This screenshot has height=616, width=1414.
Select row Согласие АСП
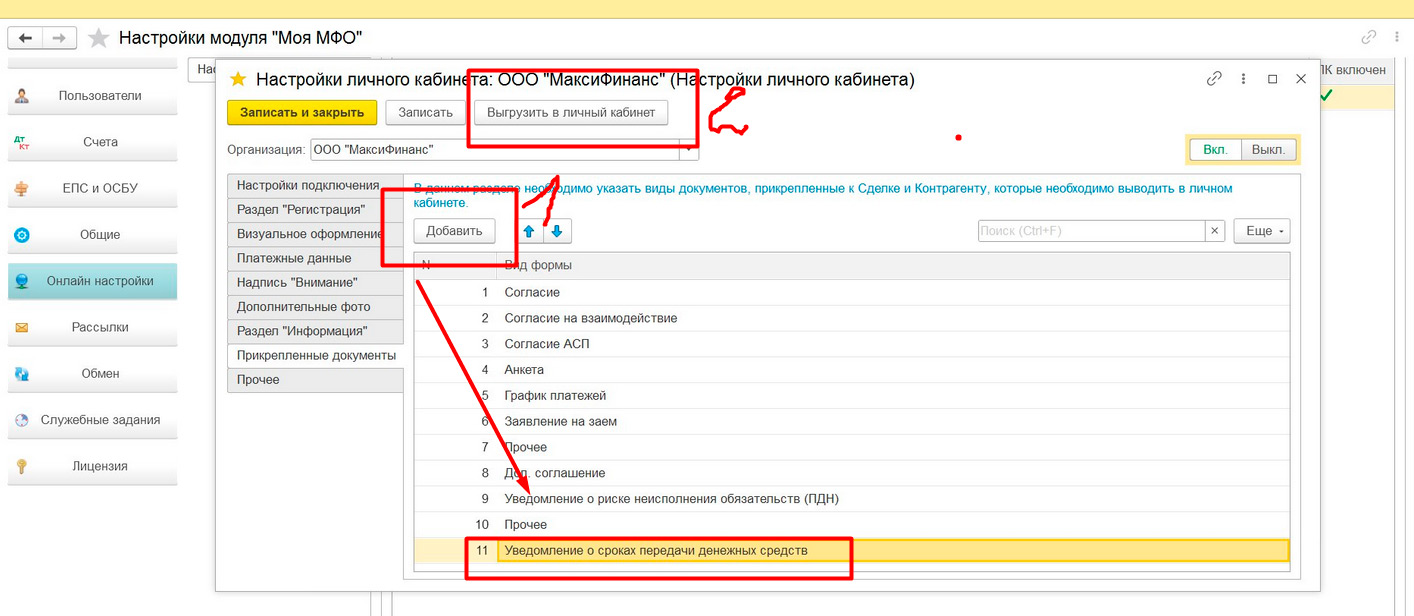852,344
